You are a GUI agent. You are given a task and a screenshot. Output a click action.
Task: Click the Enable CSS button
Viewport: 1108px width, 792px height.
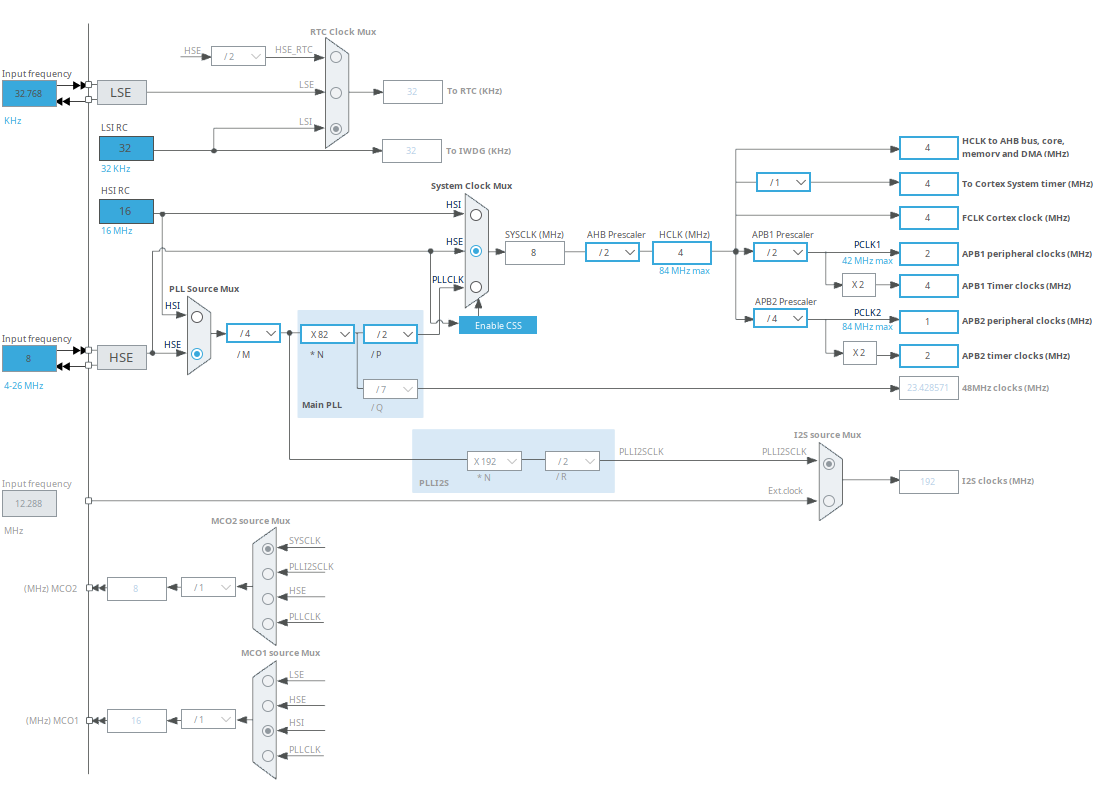coord(498,326)
